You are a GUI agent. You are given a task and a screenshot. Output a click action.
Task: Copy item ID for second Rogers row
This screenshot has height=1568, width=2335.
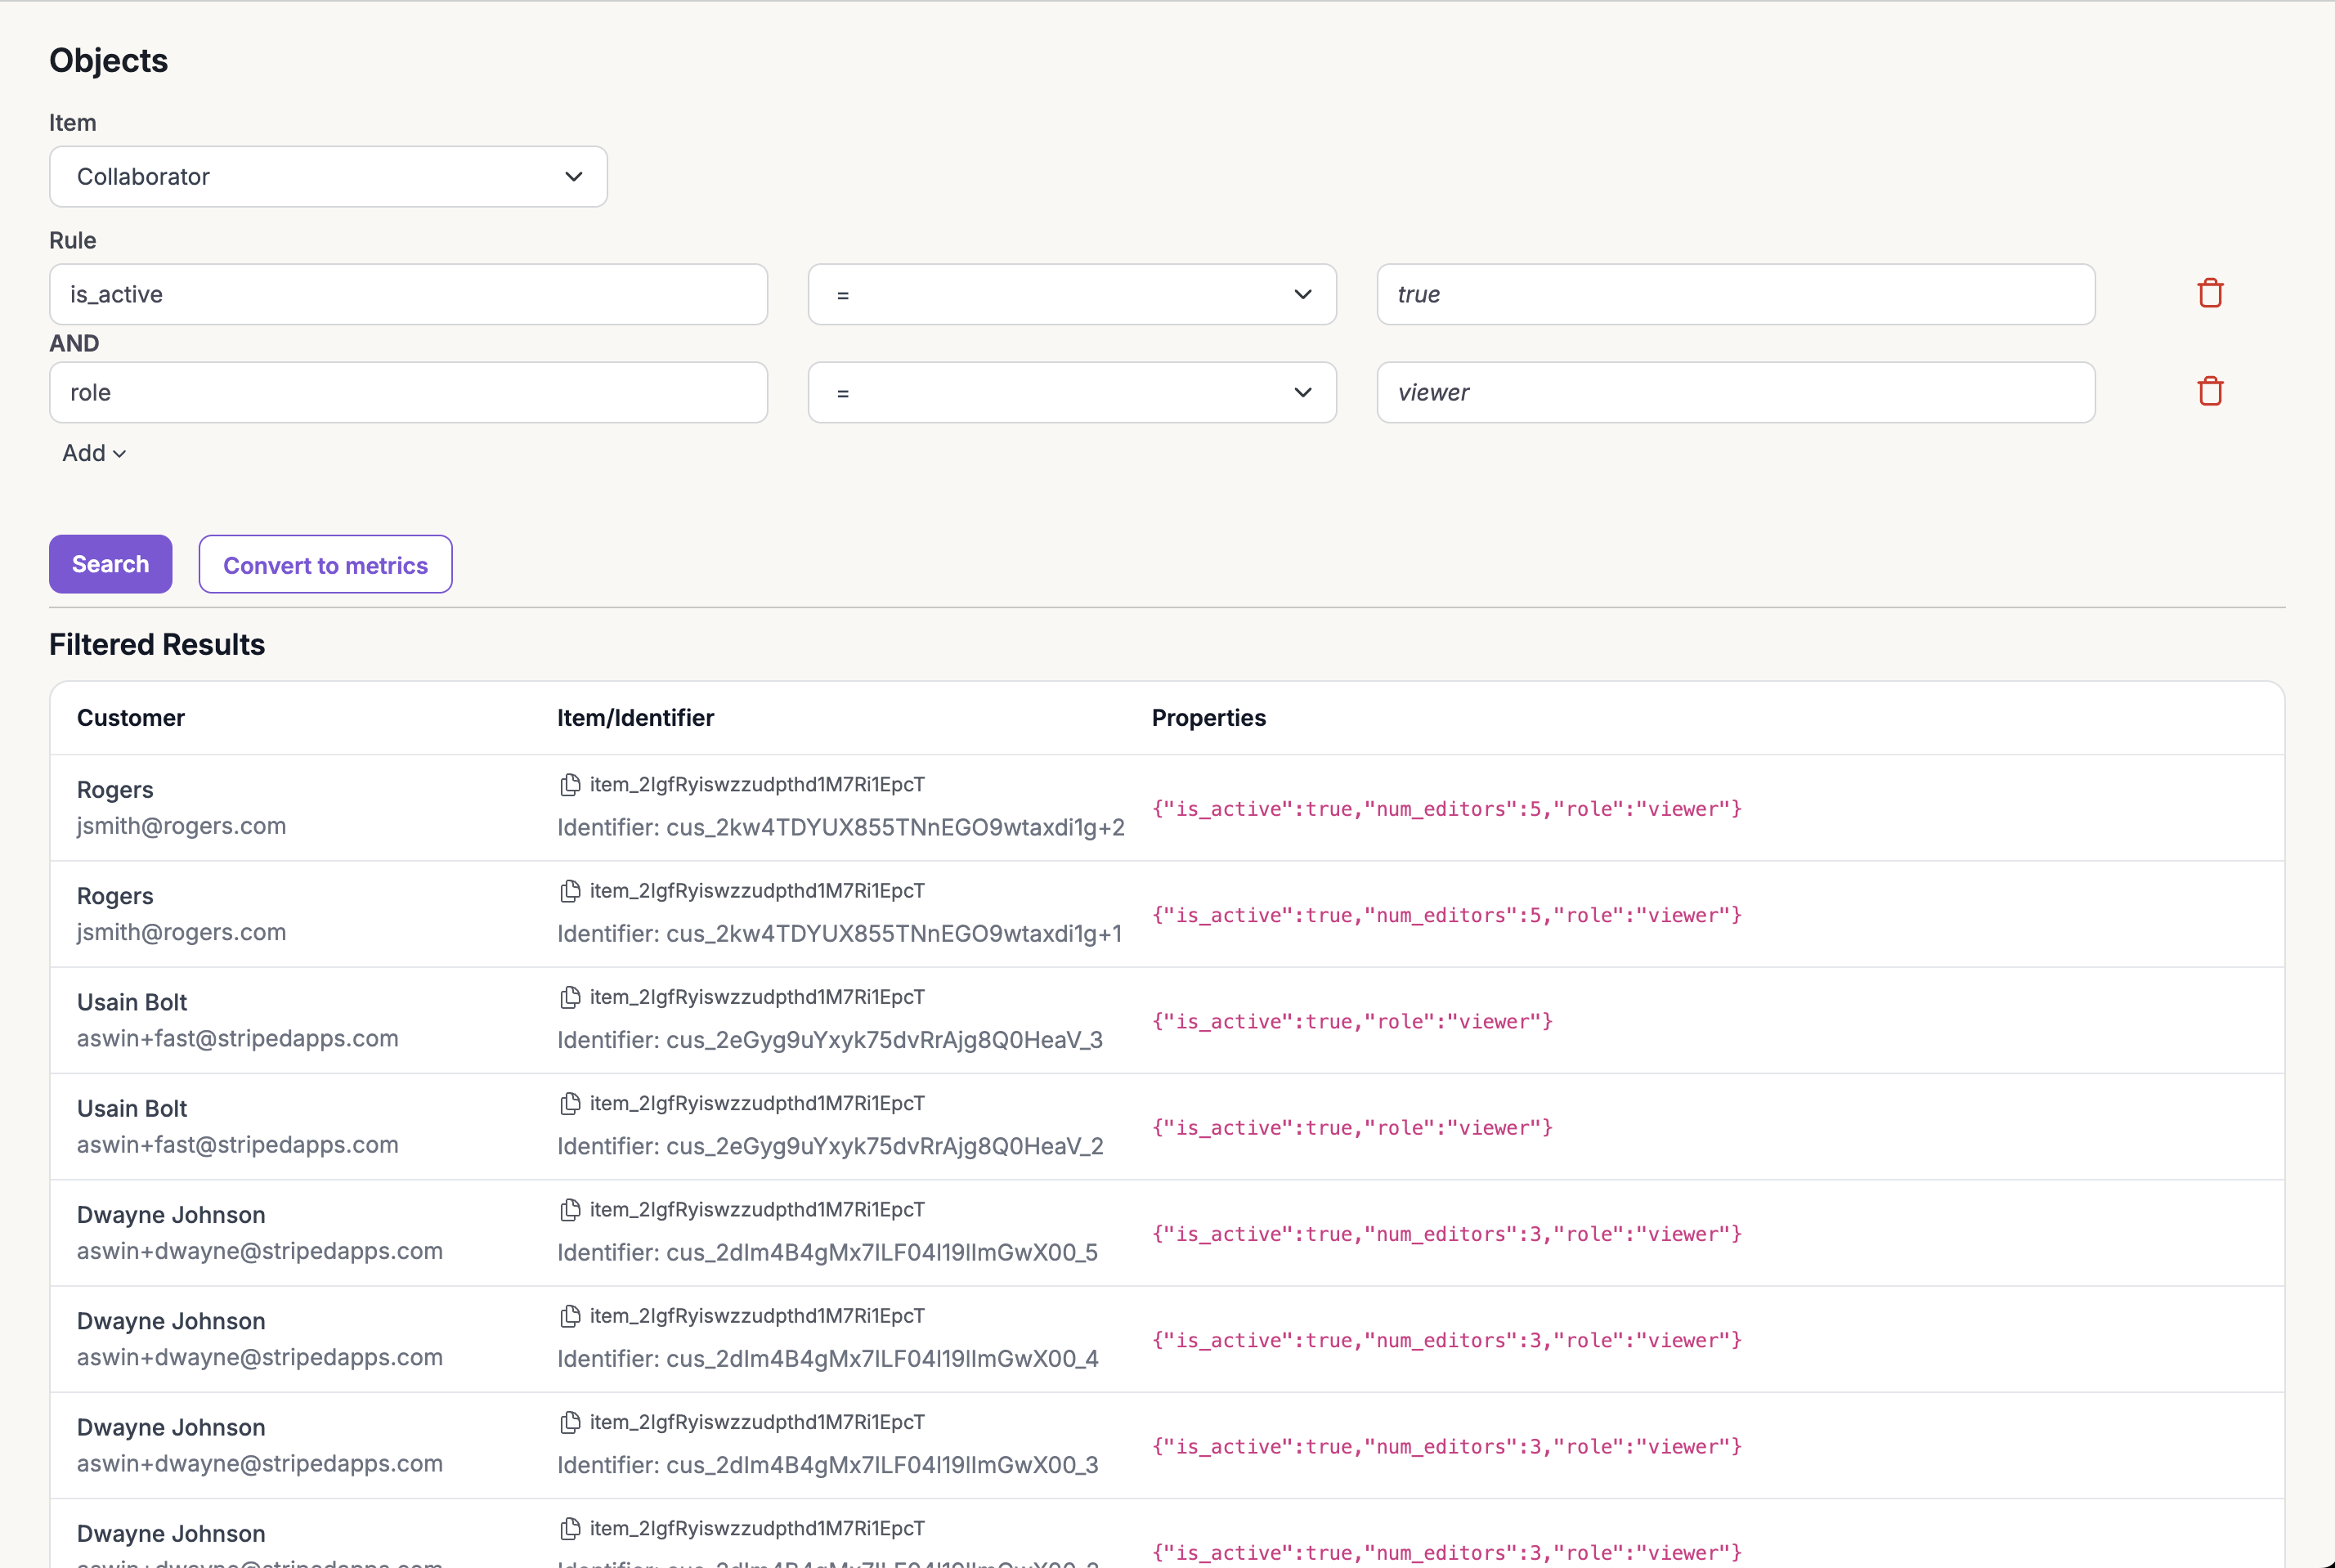(x=570, y=891)
